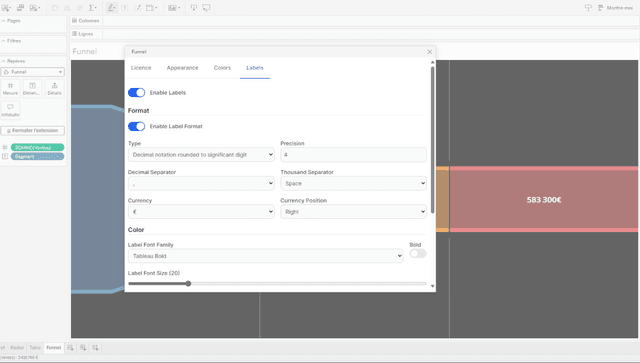Open the totals sigma toolbar icon
This screenshot has height=363, width=640.
(93, 8)
